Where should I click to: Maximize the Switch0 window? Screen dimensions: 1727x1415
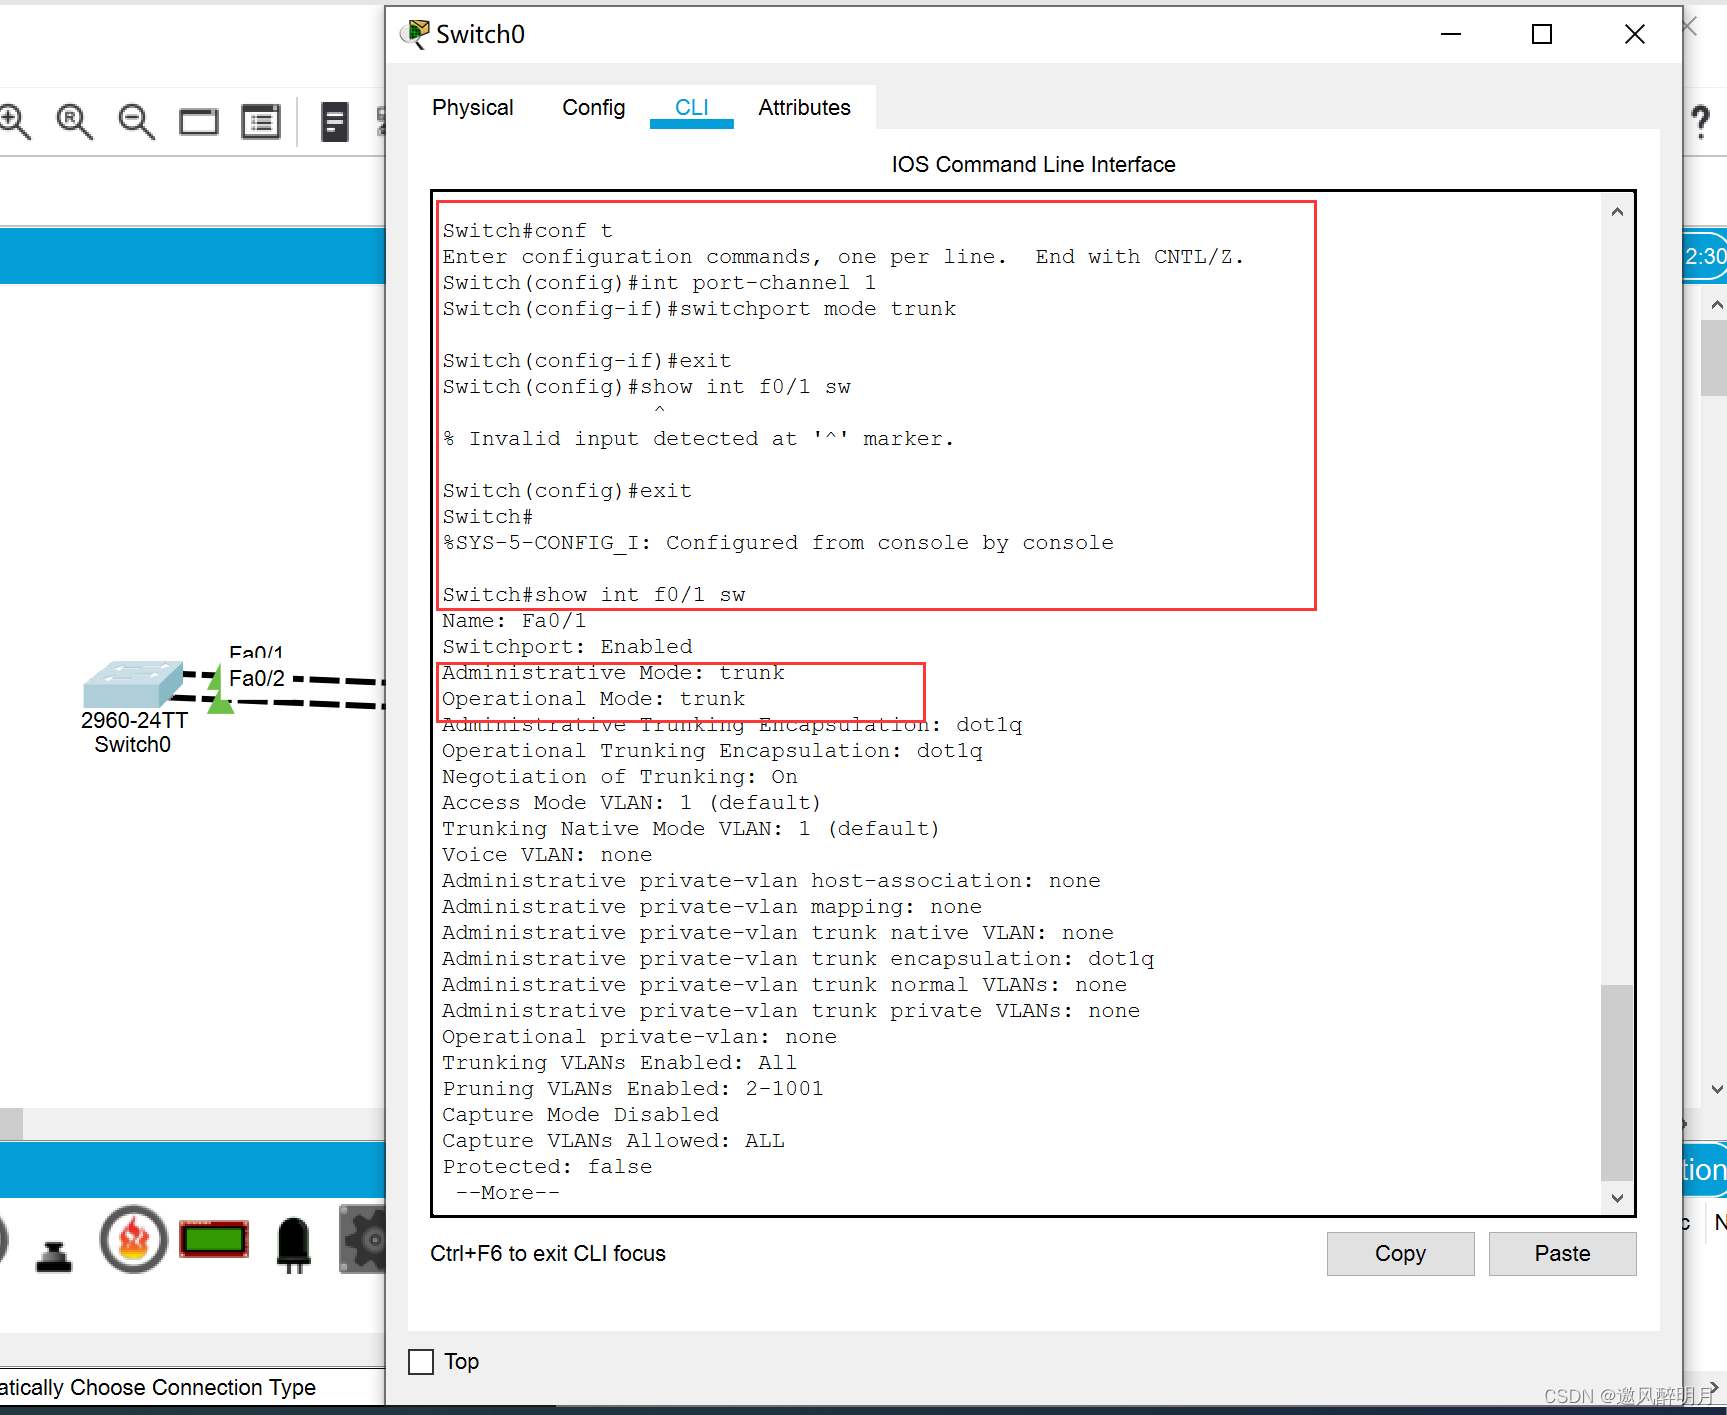click(x=1542, y=35)
